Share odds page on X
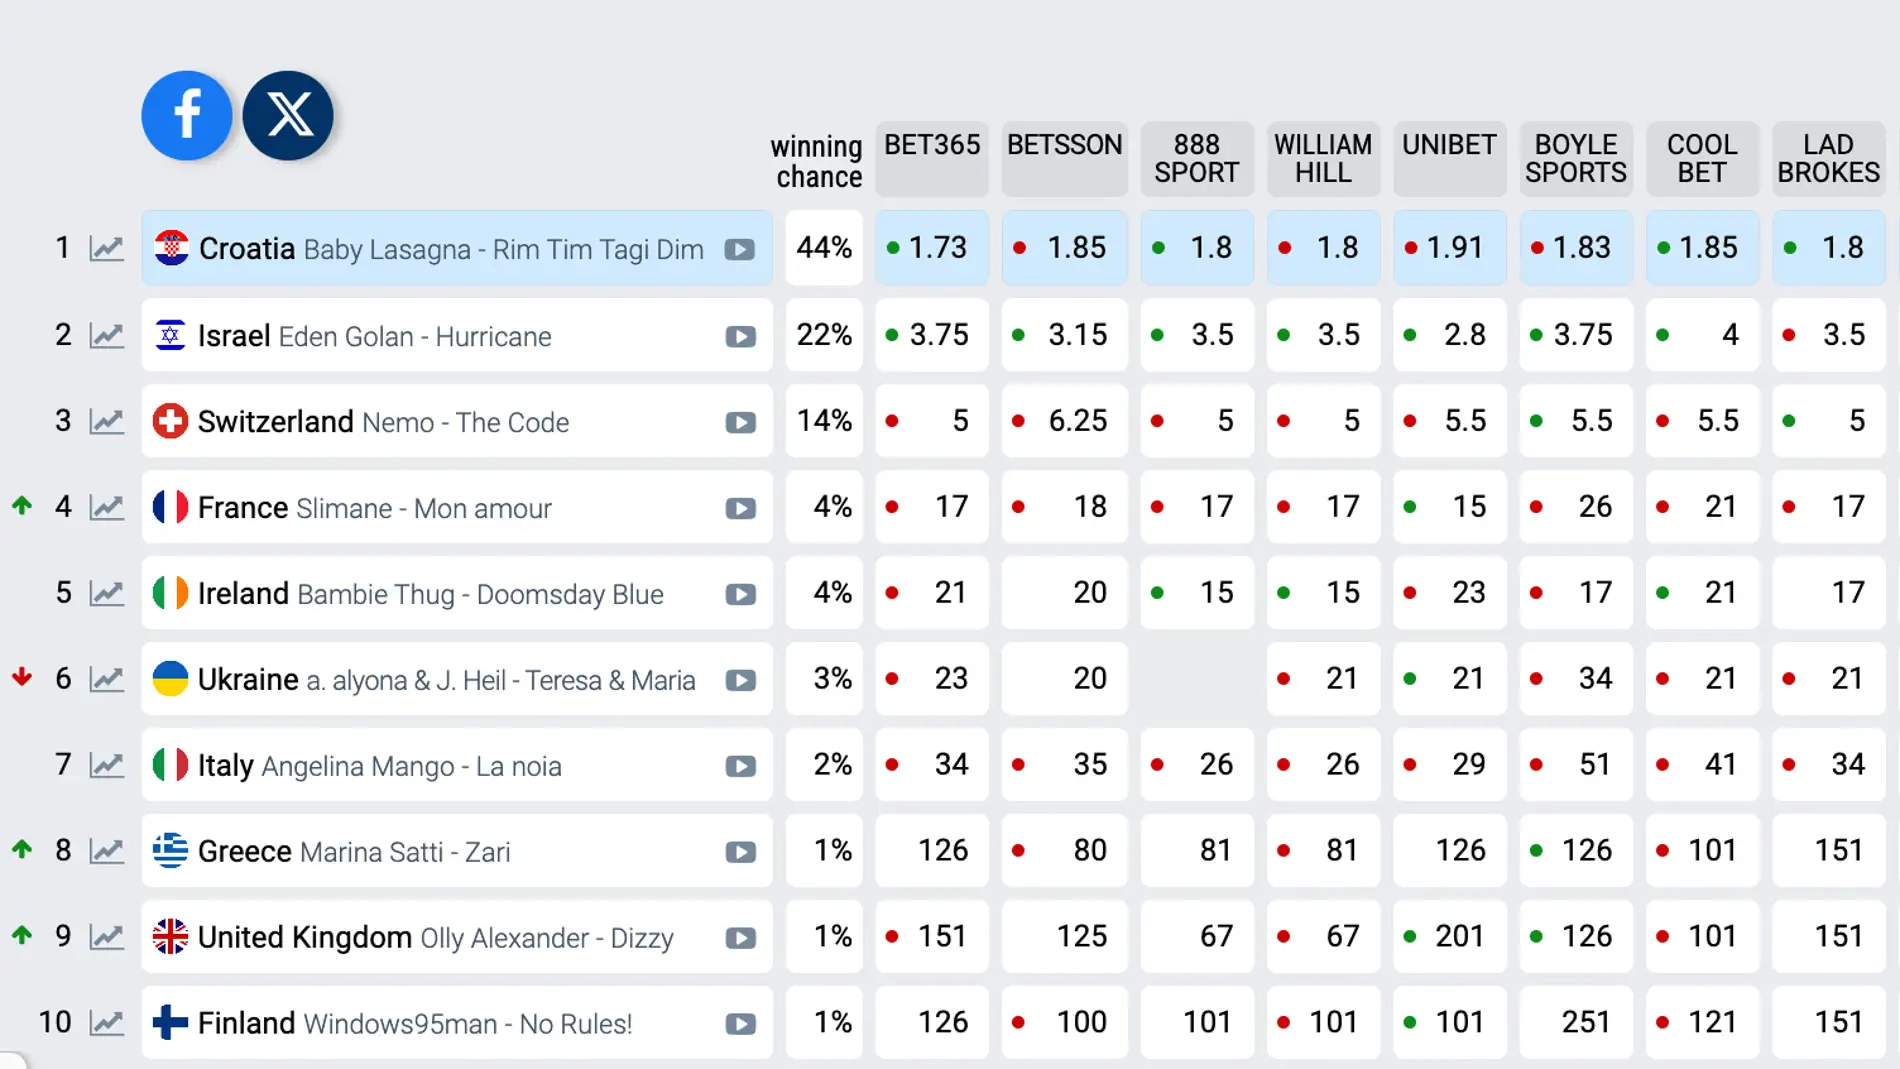 point(288,115)
